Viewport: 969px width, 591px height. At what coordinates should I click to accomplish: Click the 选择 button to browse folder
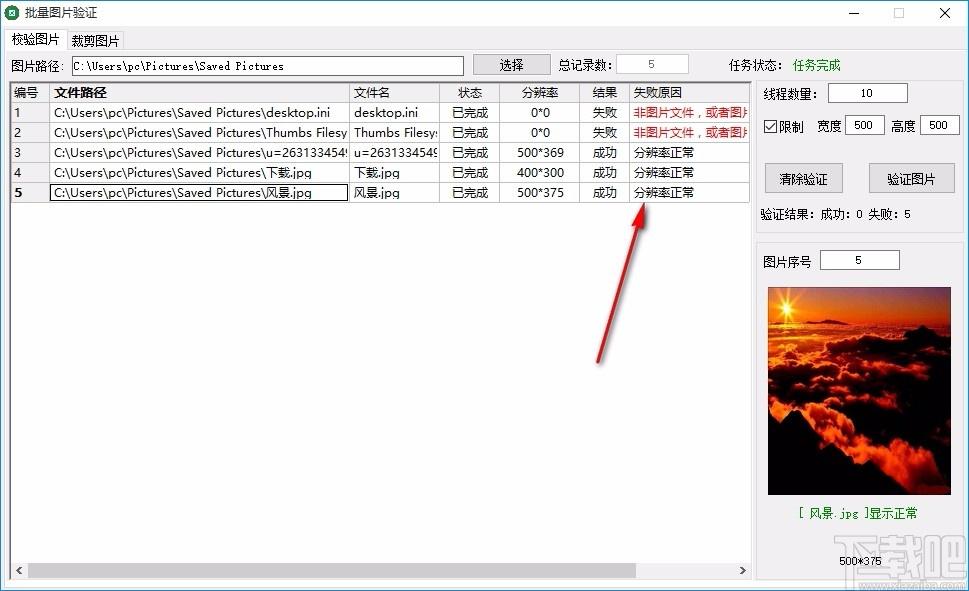511,65
